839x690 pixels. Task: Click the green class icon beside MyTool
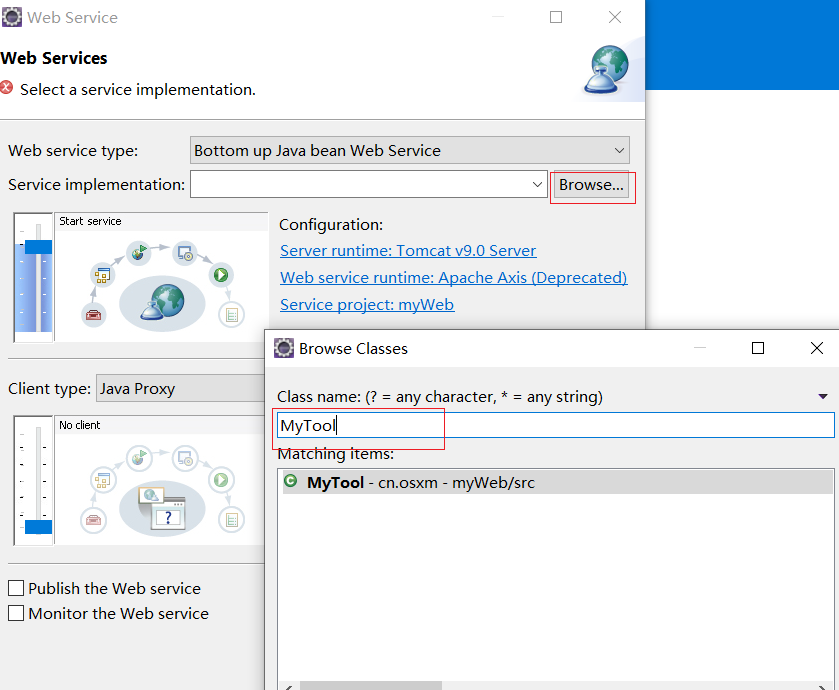(x=291, y=481)
